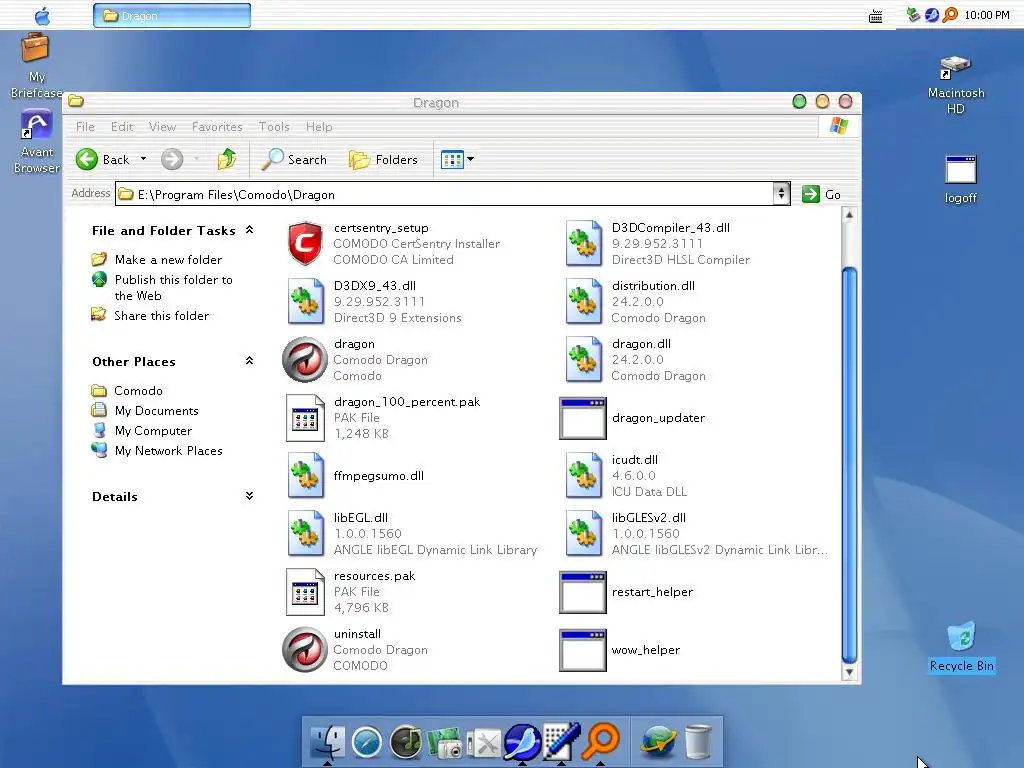Viewport: 1024px width, 768px height.
Task: Click the keyboard icon in menu bar
Action: pos(876,16)
